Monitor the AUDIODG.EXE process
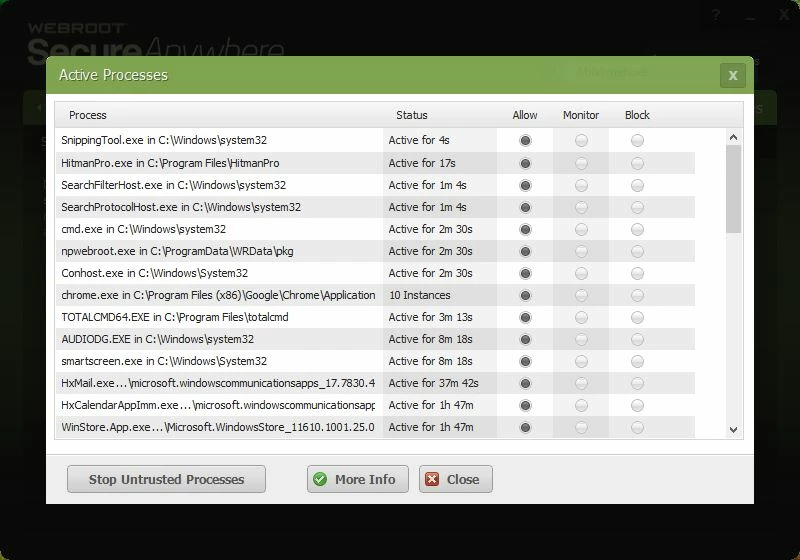The height and width of the screenshot is (560, 800). 581,339
